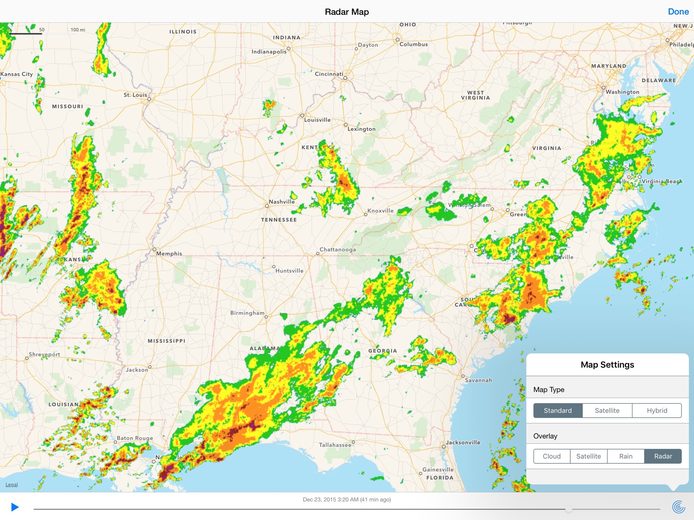
Task: Tap the Columbus city label
Action: point(414,44)
